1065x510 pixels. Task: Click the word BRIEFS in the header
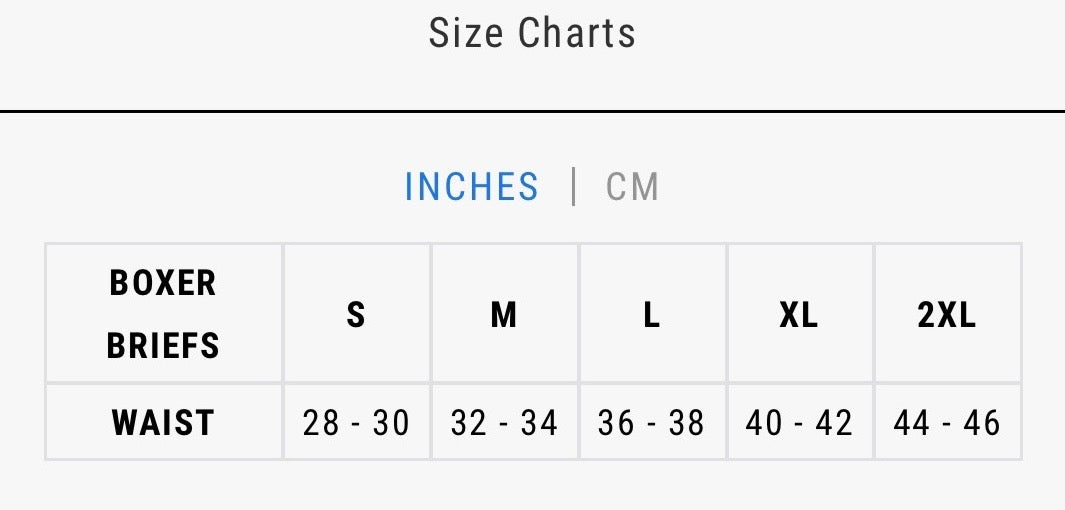click(x=163, y=345)
